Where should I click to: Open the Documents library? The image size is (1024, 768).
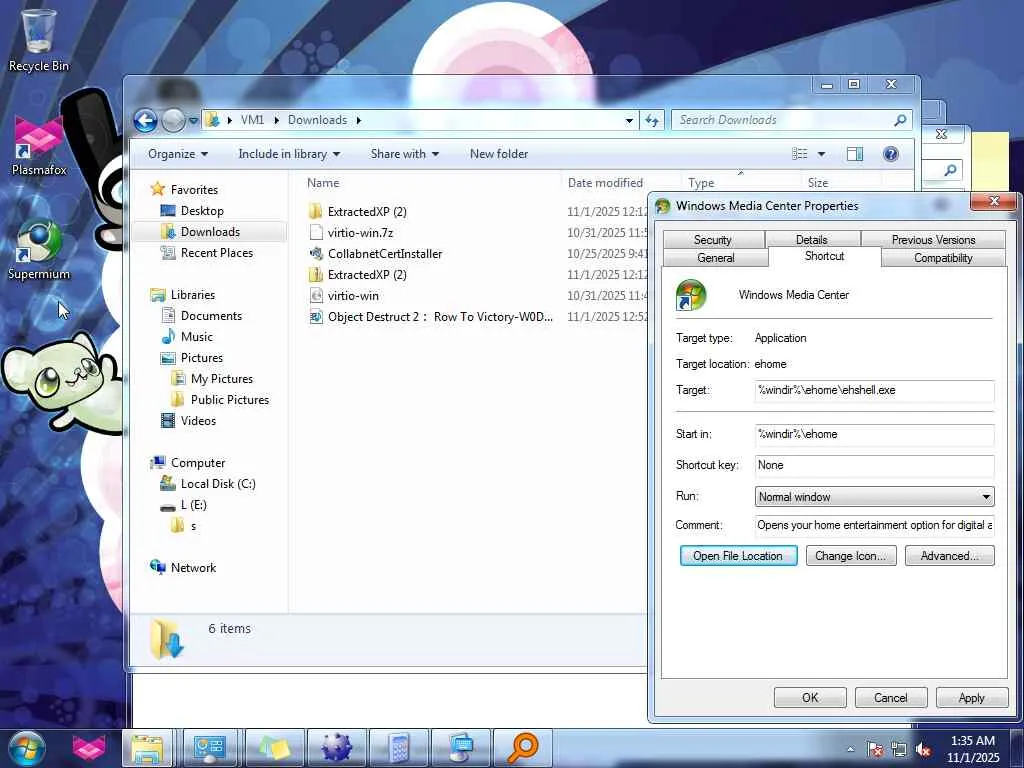(x=210, y=316)
